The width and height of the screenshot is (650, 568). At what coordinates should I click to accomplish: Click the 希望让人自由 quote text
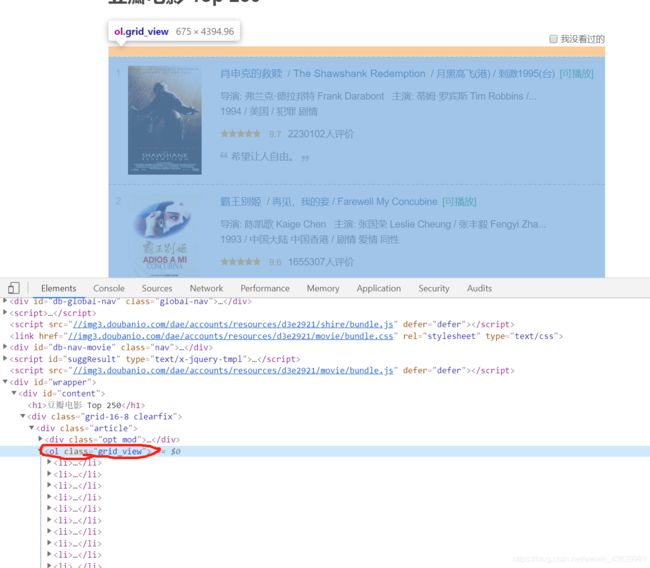264,157
